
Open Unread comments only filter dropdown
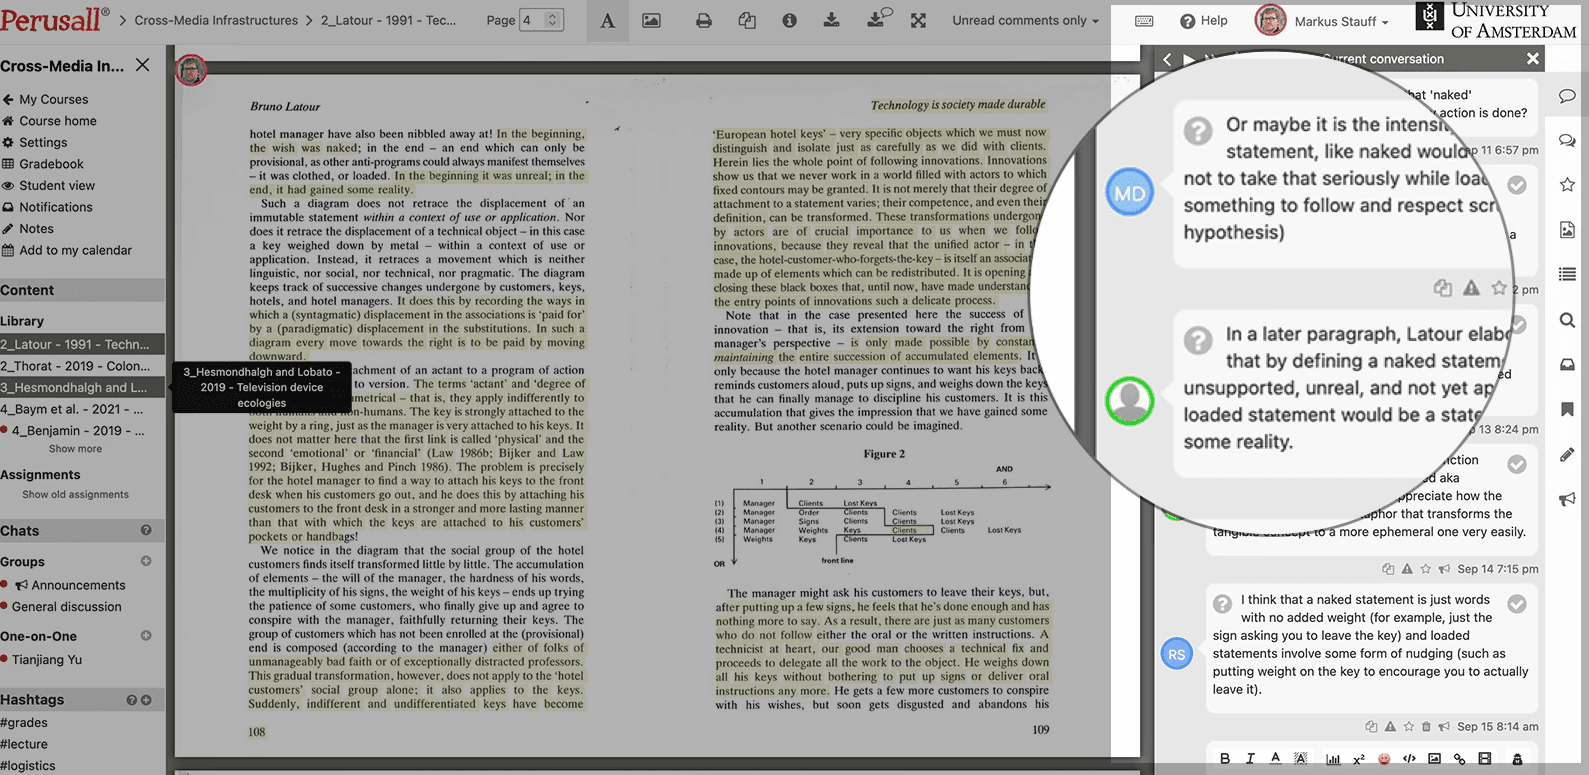1025,20
